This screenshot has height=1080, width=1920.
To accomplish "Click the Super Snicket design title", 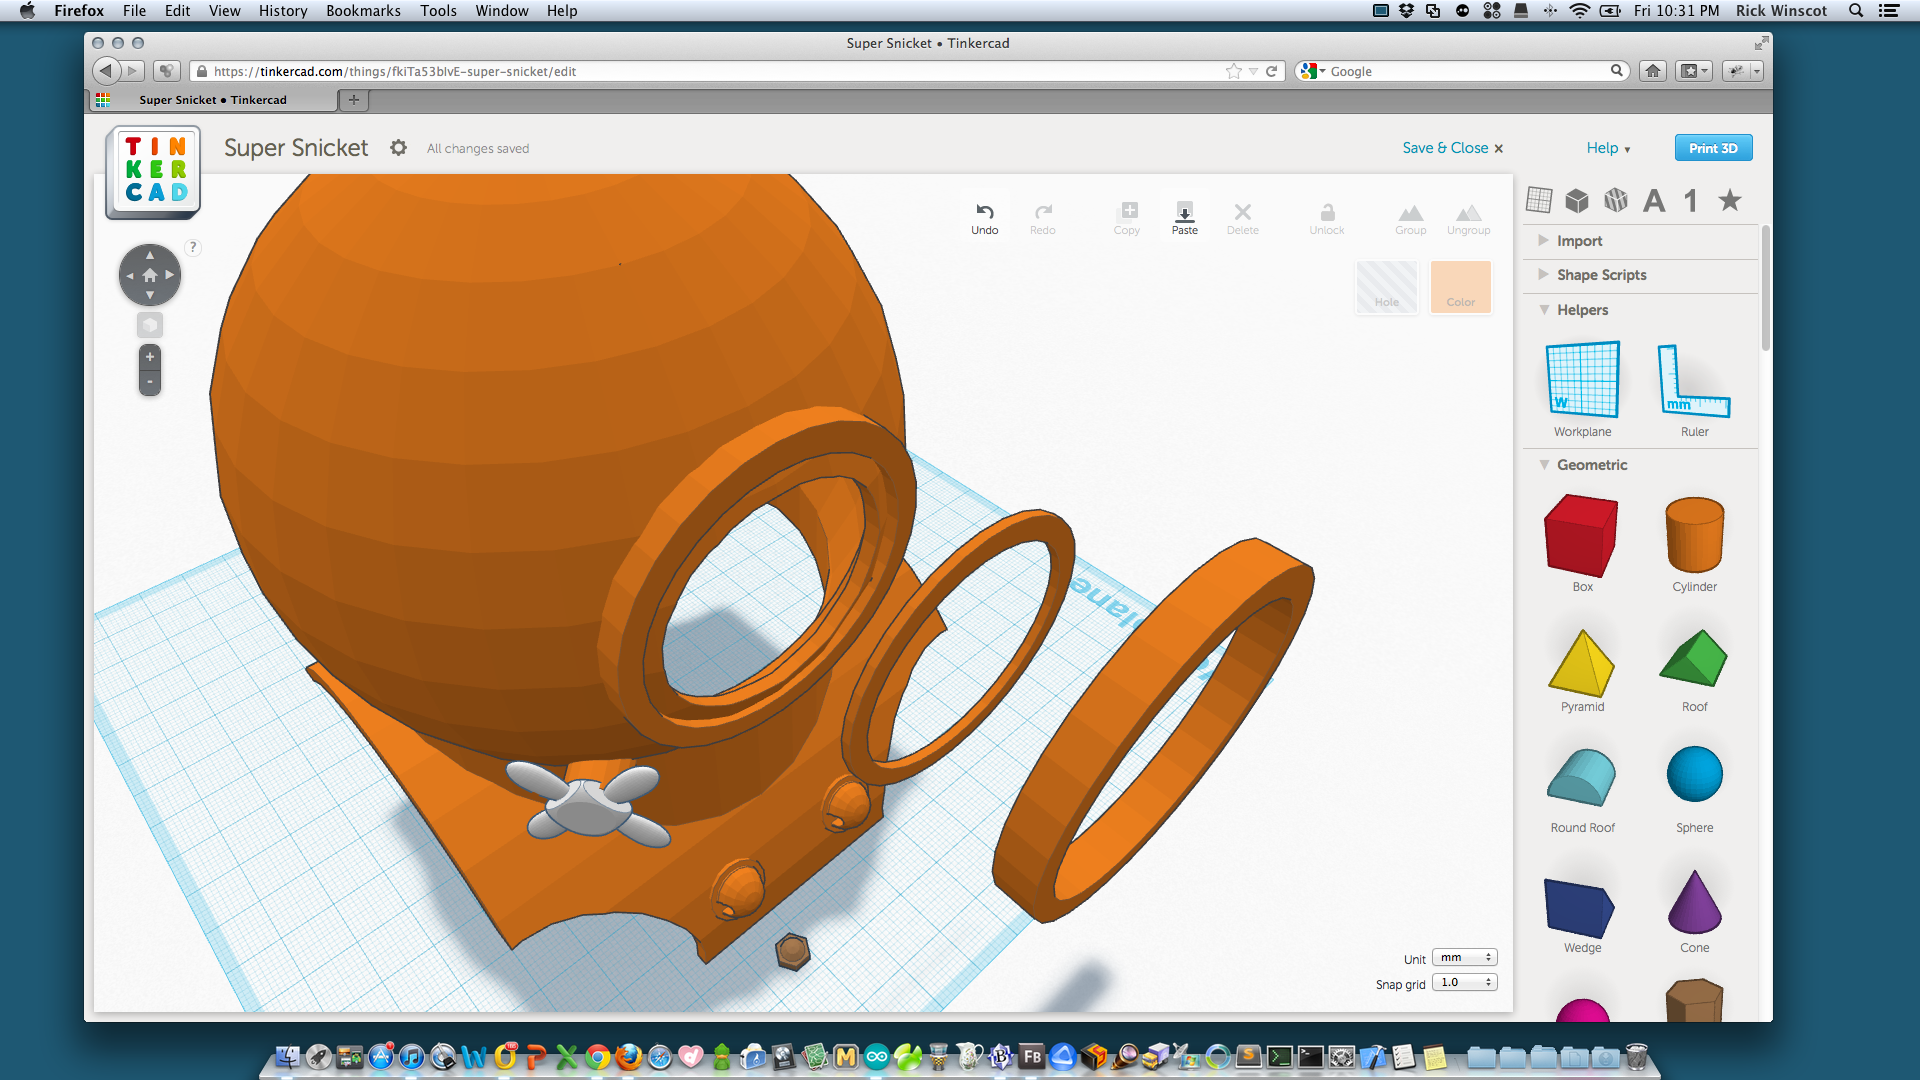I will coord(296,148).
